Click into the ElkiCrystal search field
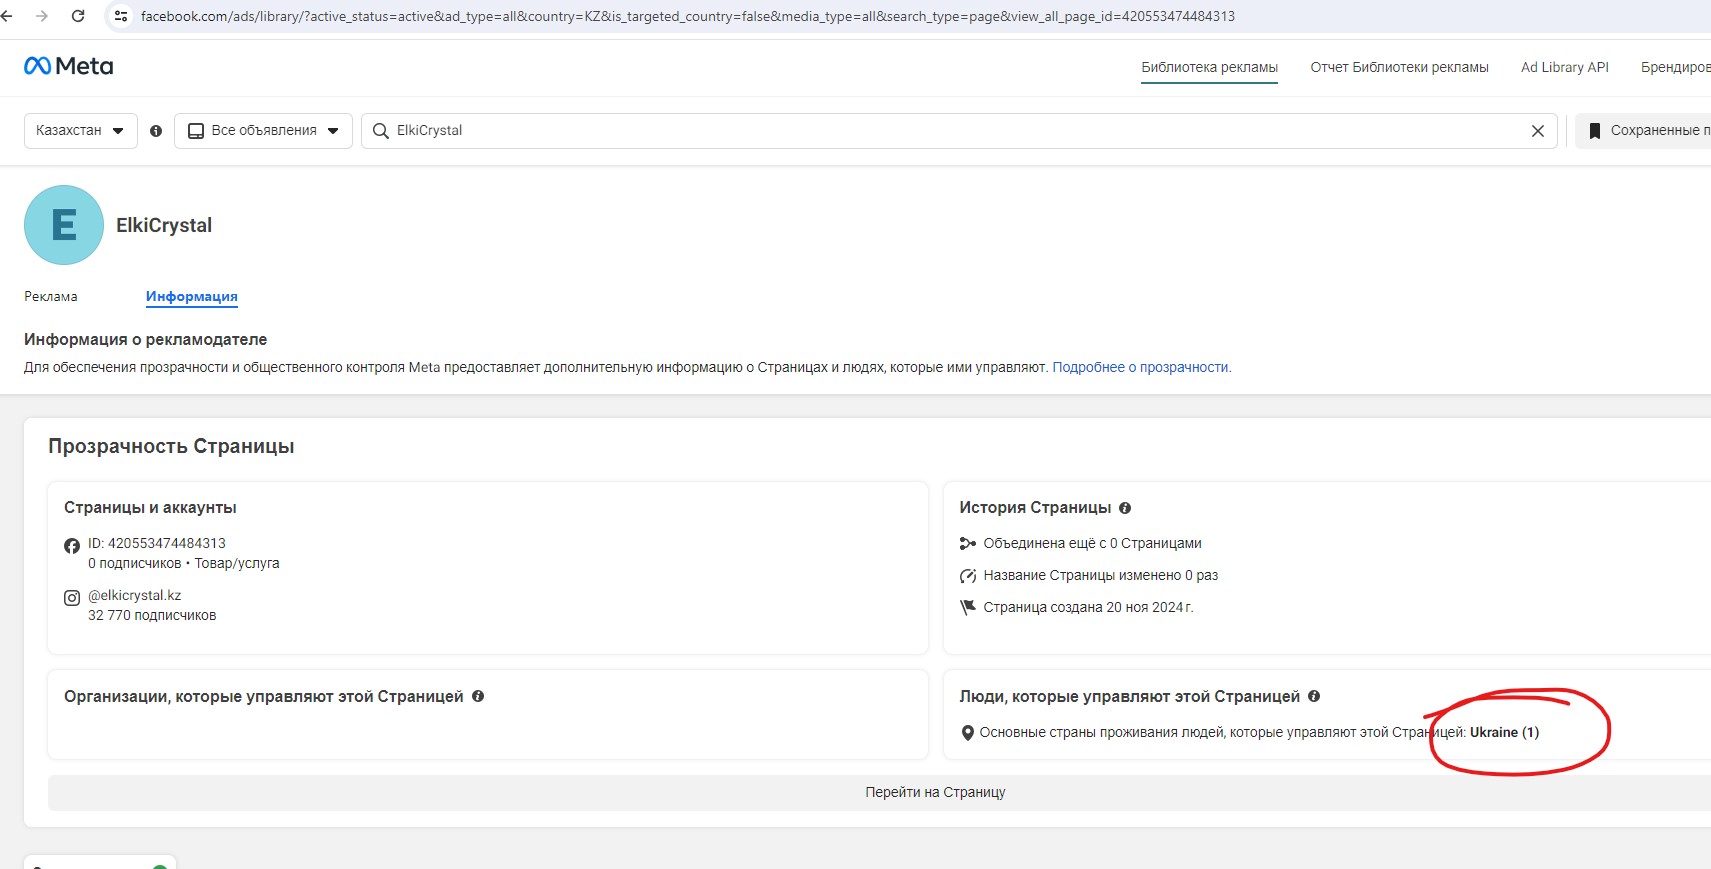This screenshot has width=1711, height=869. click(950, 131)
